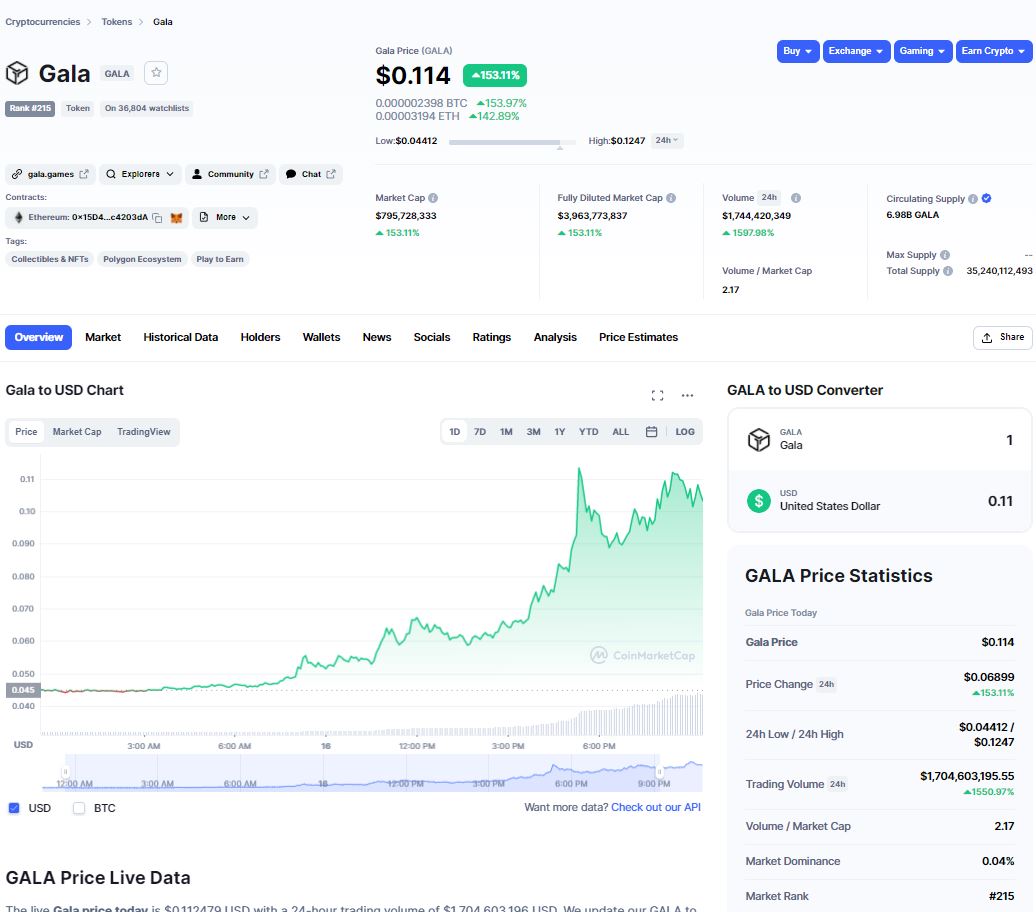Click the Share button
The image size is (1036, 912).
[1002, 337]
